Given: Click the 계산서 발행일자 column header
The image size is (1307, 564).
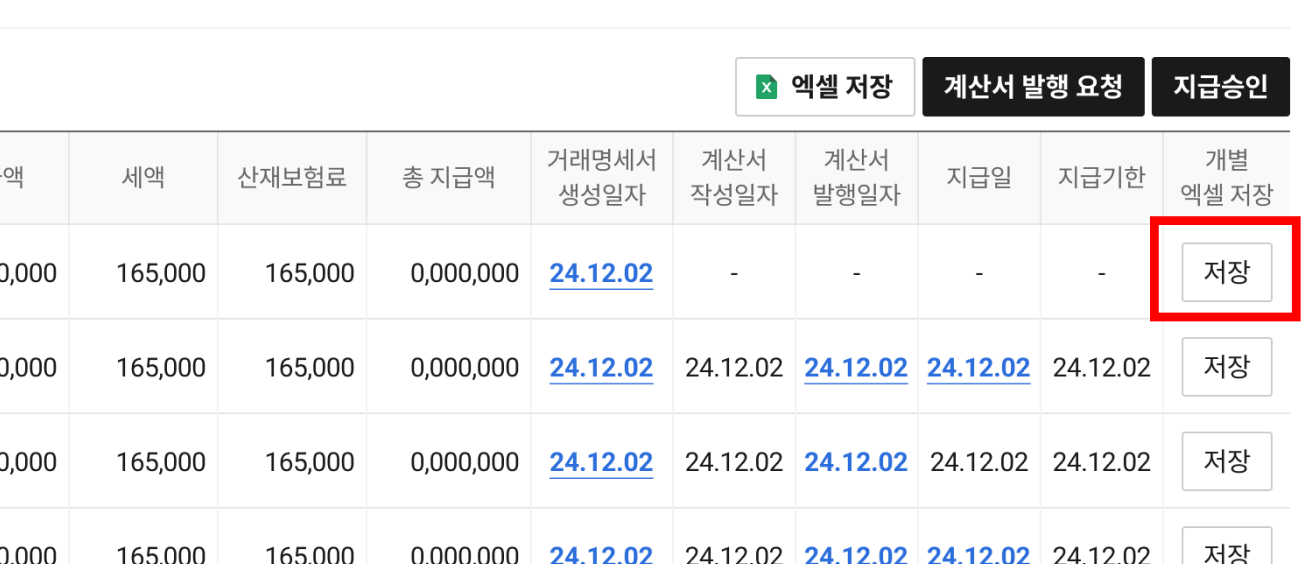Looking at the screenshot, I should coord(856,178).
